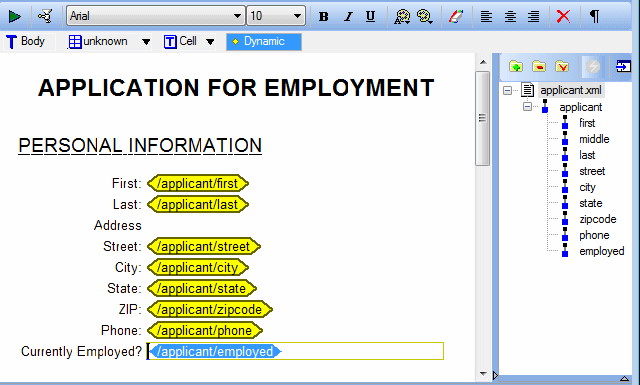The width and height of the screenshot is (640, 385).
Task: Center align text
Action: (x=510, y=16)
